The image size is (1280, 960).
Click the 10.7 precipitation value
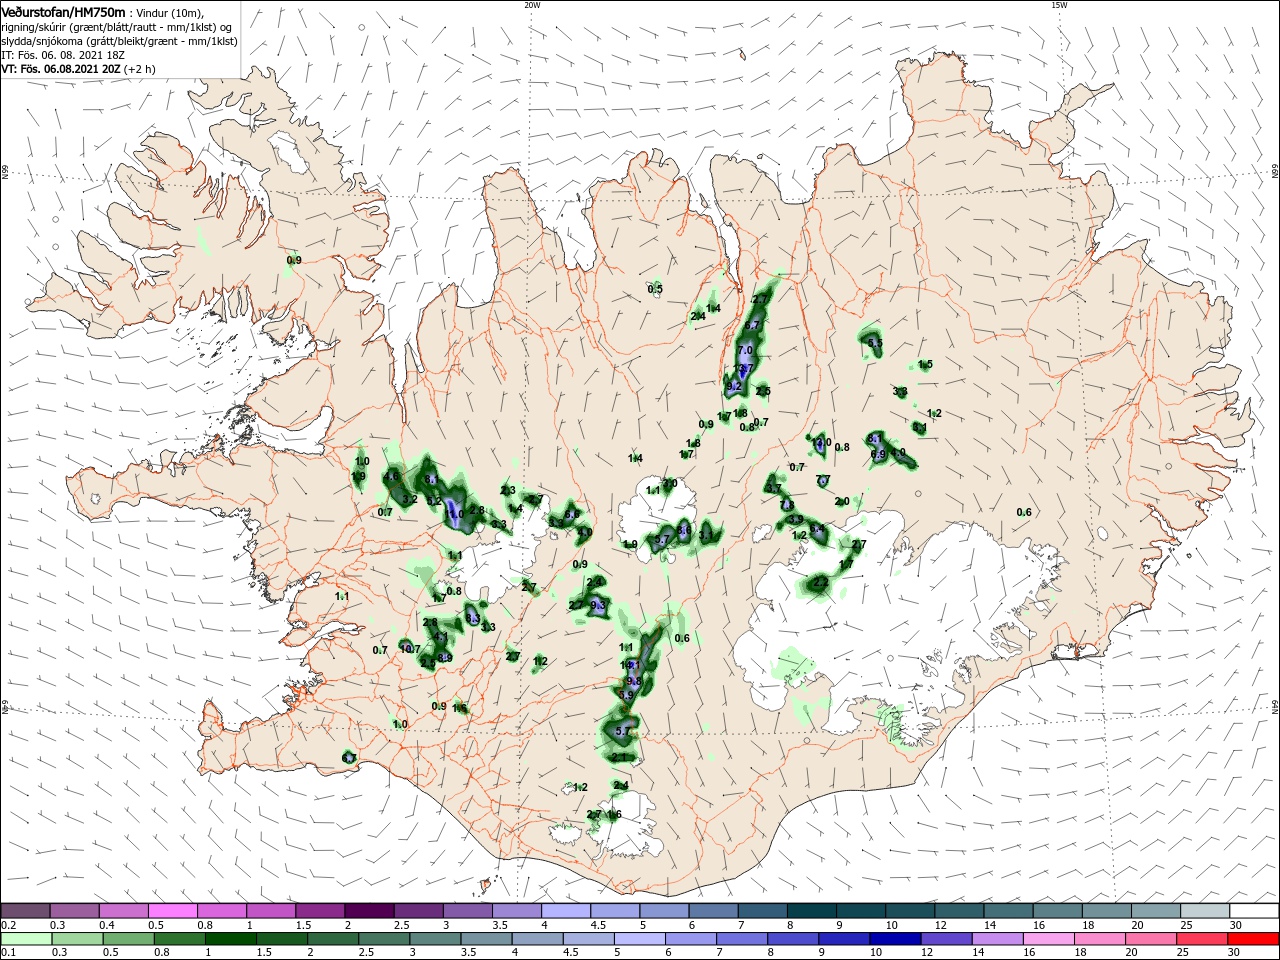coord(410,649)
